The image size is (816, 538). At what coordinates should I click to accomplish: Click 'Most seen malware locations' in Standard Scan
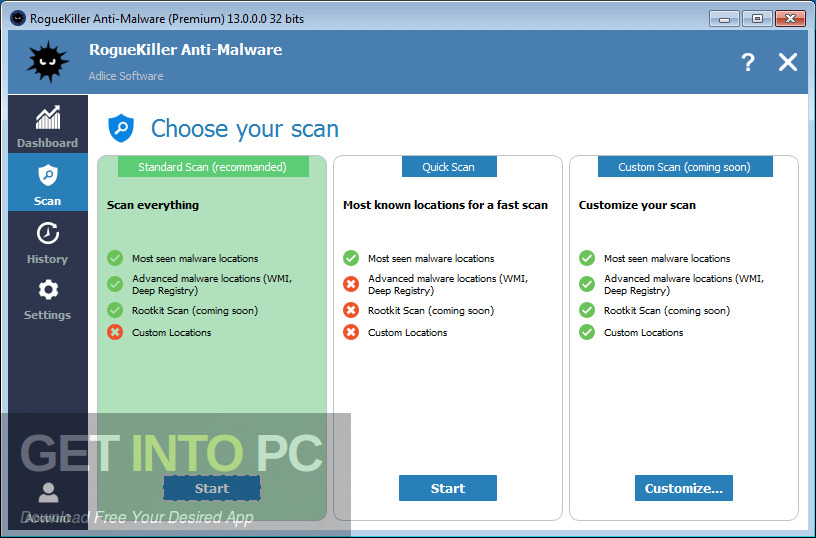(195, 259)
